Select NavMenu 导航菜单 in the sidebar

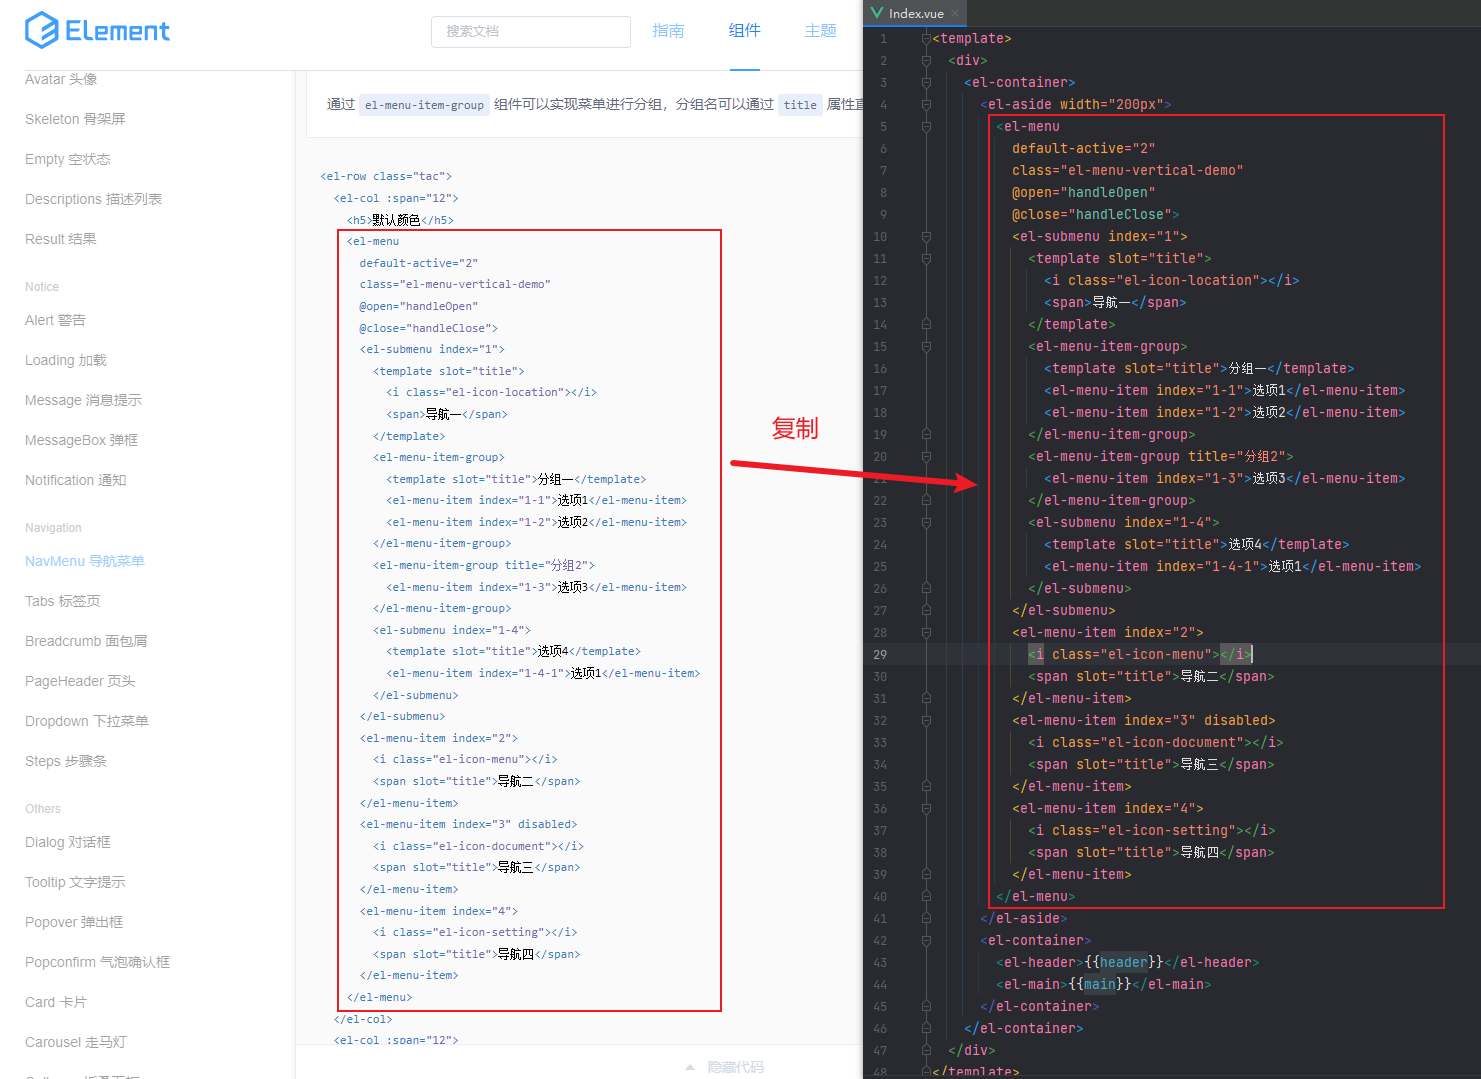[85, 561]
